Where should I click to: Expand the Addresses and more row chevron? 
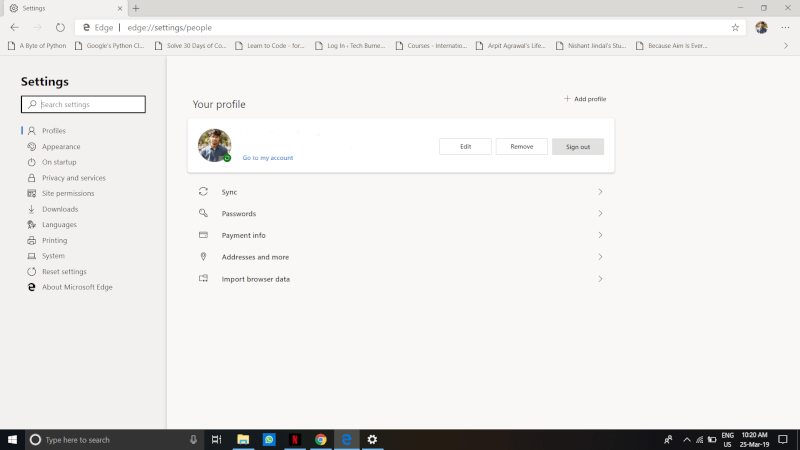tap(600, 257)
